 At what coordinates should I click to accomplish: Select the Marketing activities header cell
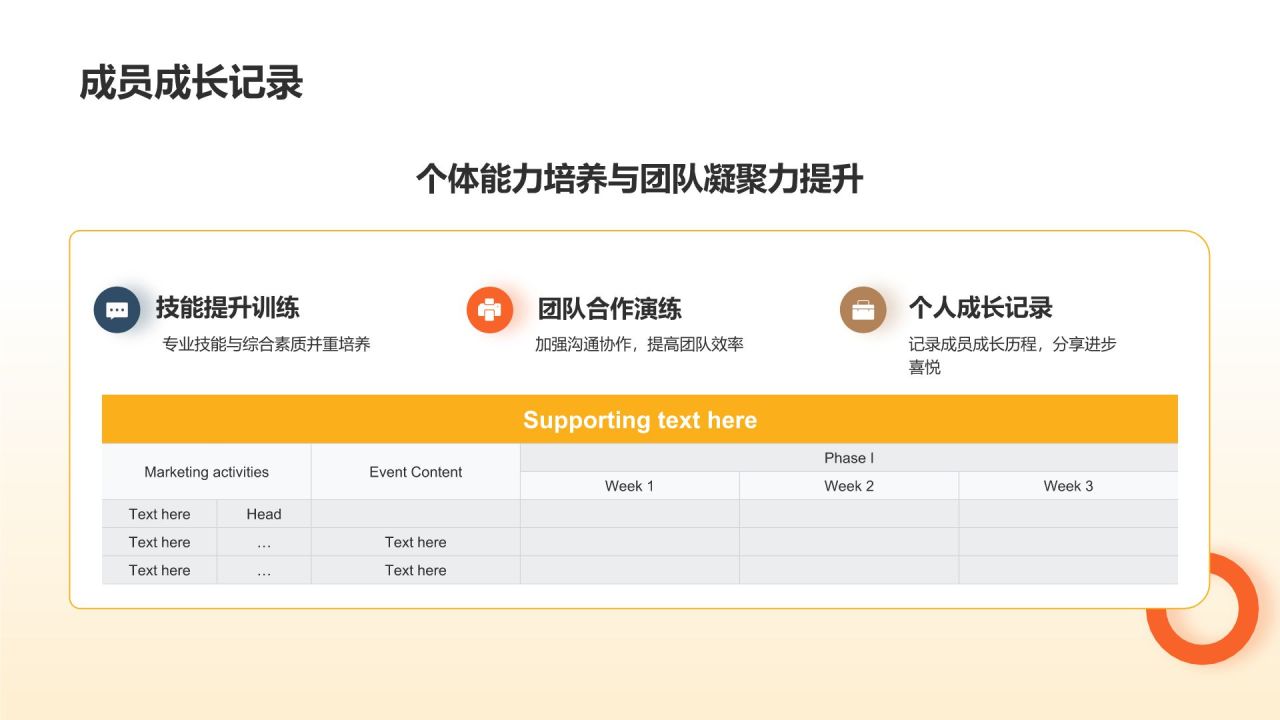click(x=206, y=472)
